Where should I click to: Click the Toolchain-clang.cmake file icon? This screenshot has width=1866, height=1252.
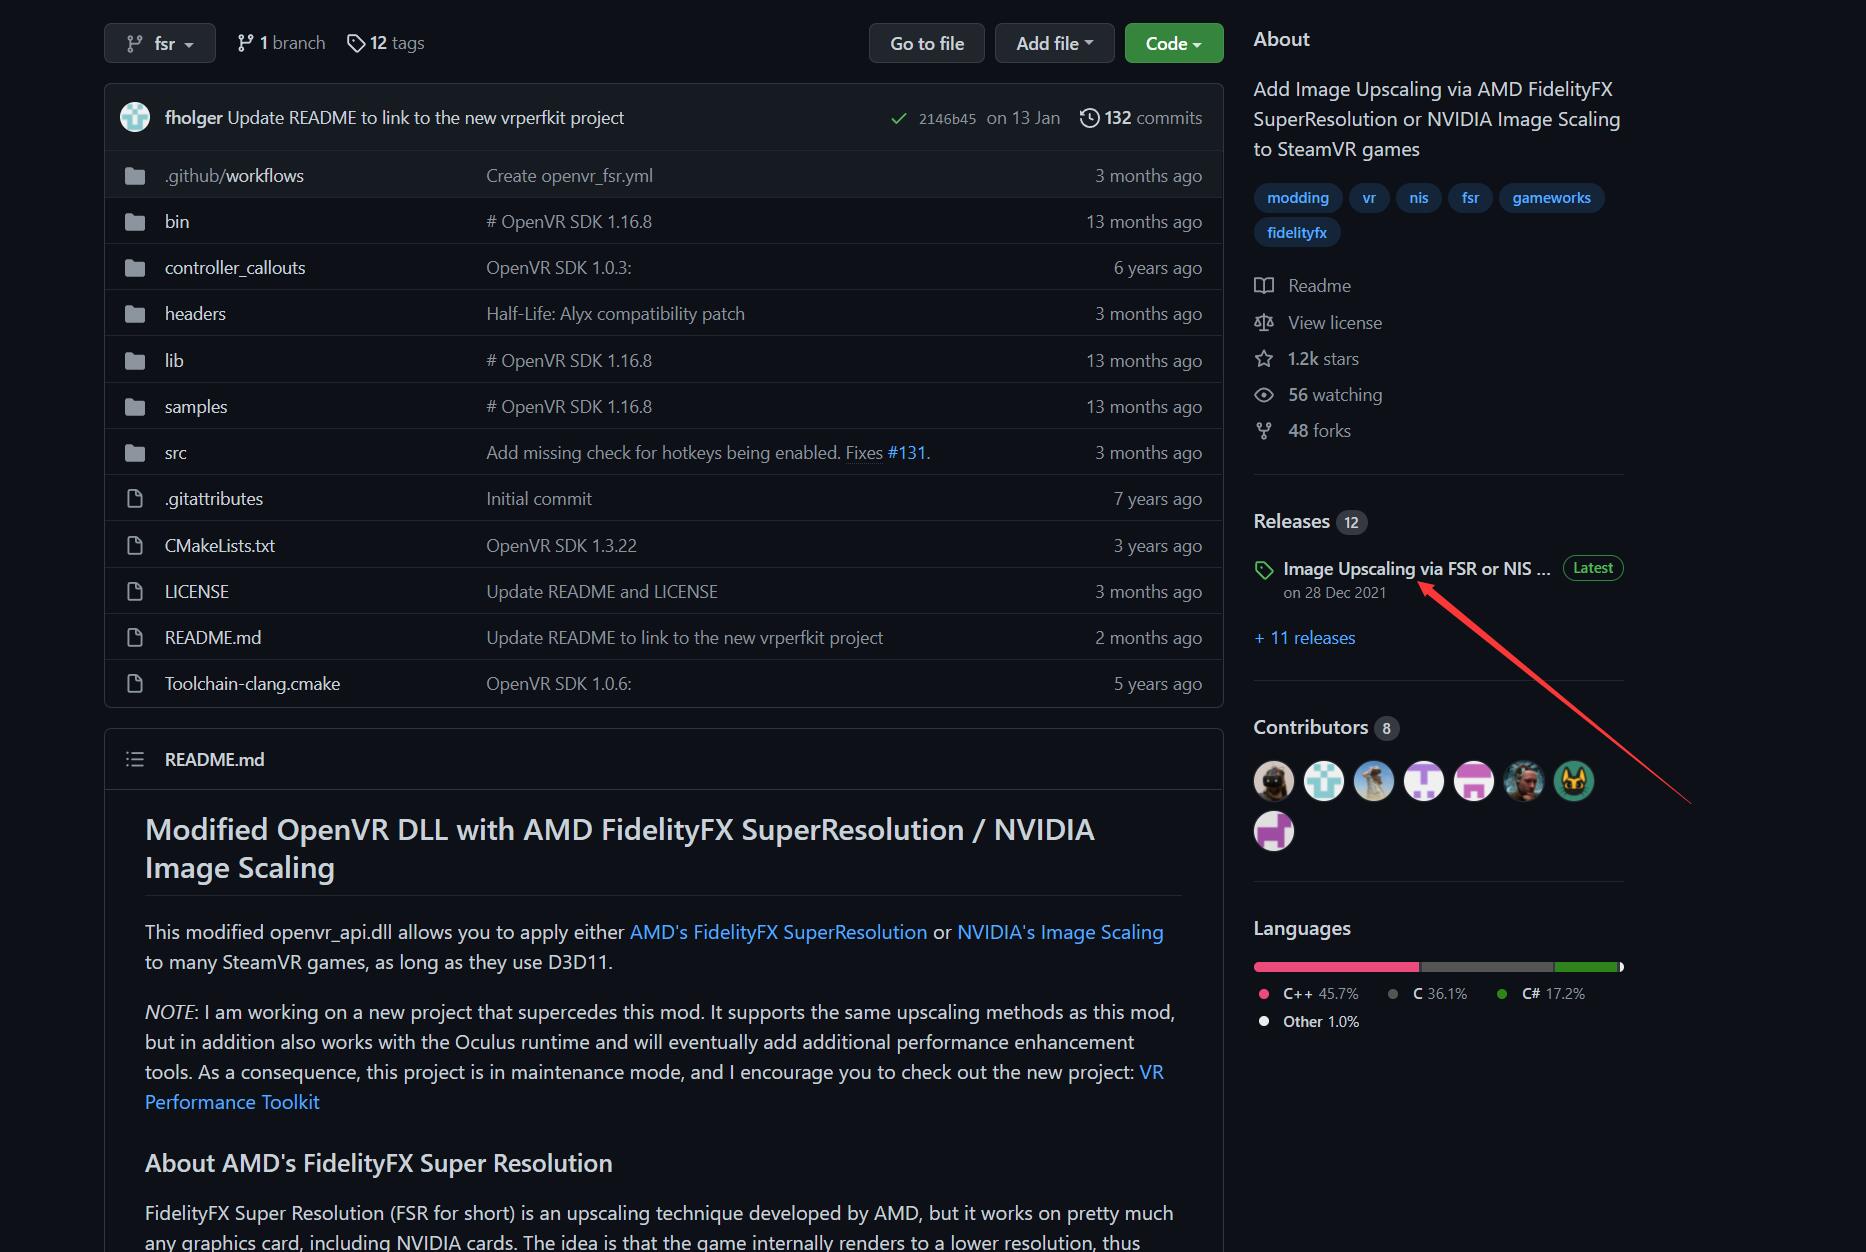pos(135,684)
